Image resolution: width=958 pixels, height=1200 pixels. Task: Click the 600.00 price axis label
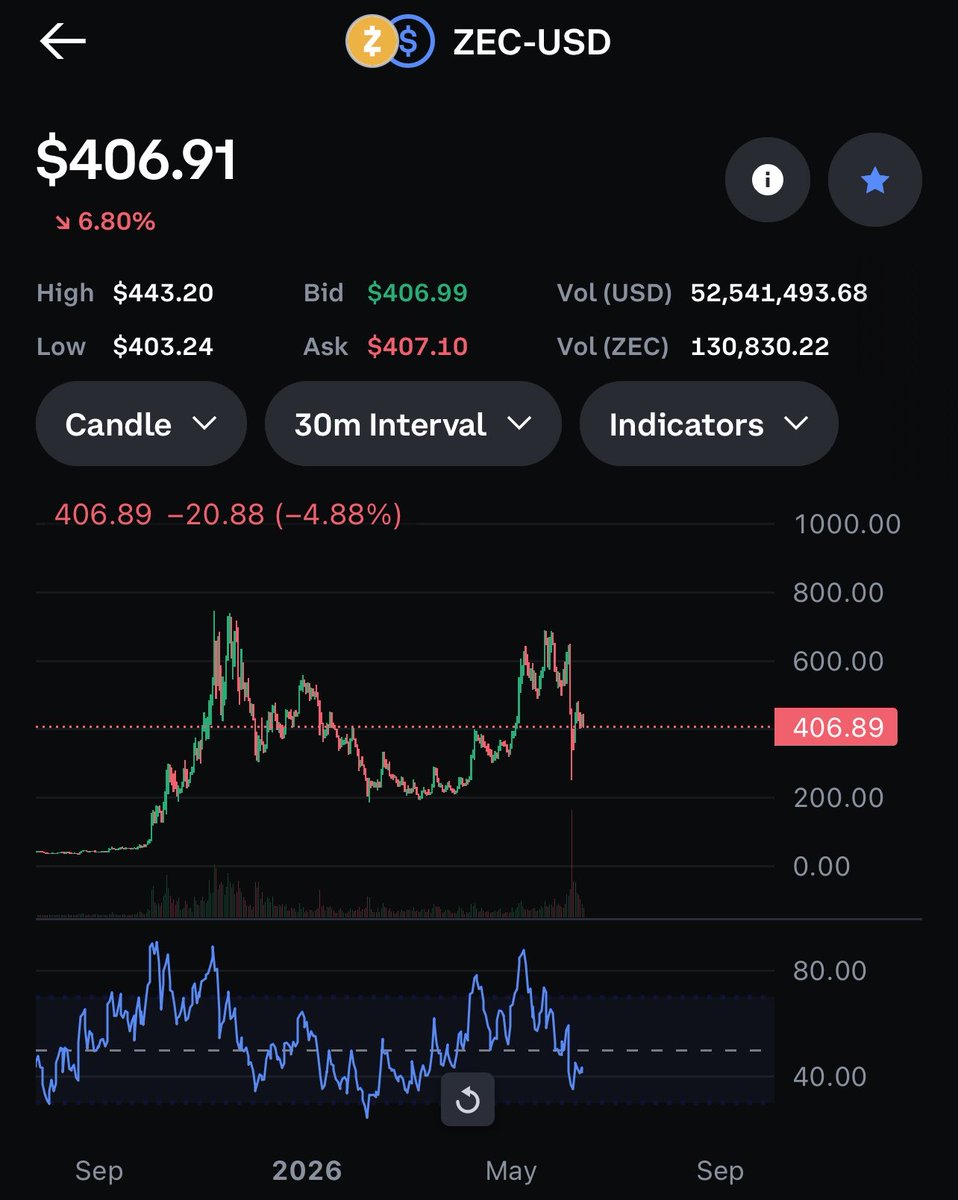(838, 661)
